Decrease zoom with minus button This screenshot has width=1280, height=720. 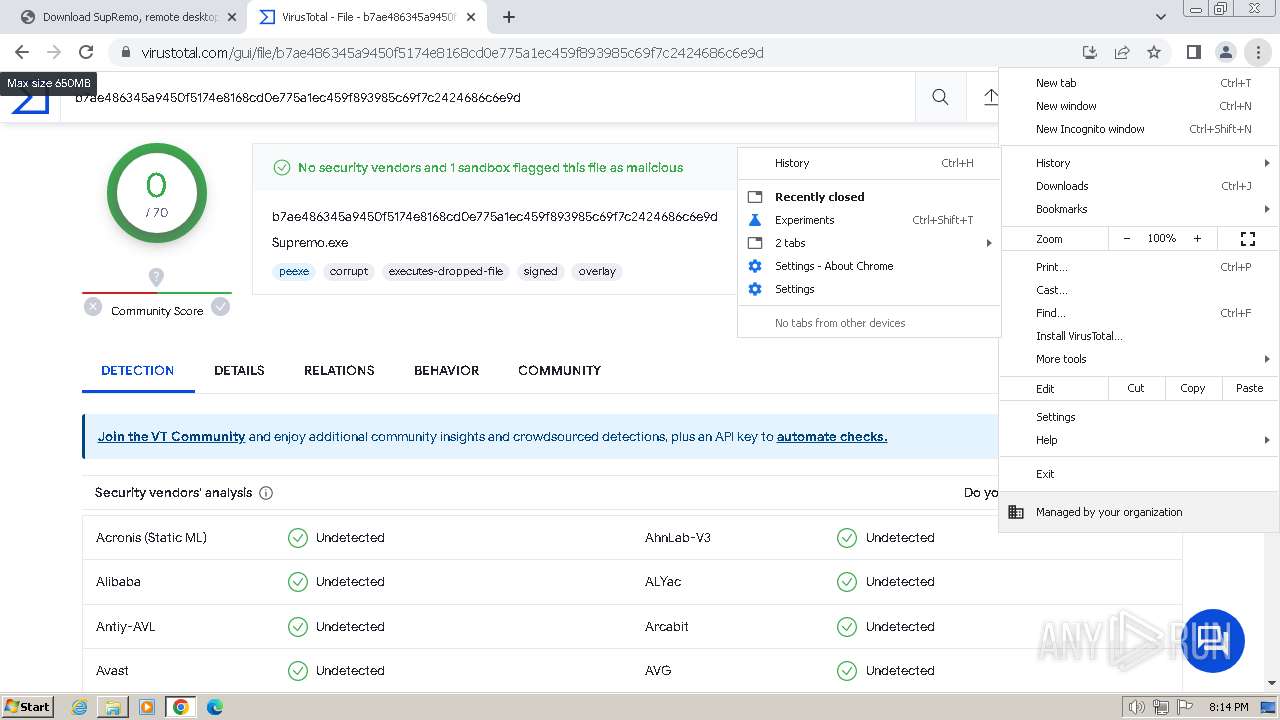click(x=1127, y=239)
